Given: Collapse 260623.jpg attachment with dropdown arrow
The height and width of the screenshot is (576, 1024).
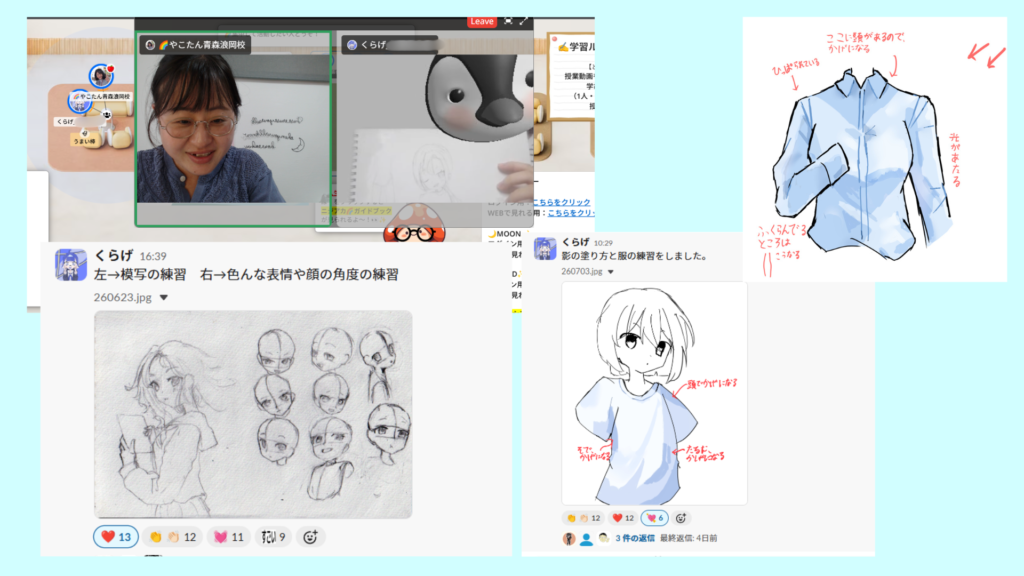Looking at the screenshot, I should click(164, 298).
